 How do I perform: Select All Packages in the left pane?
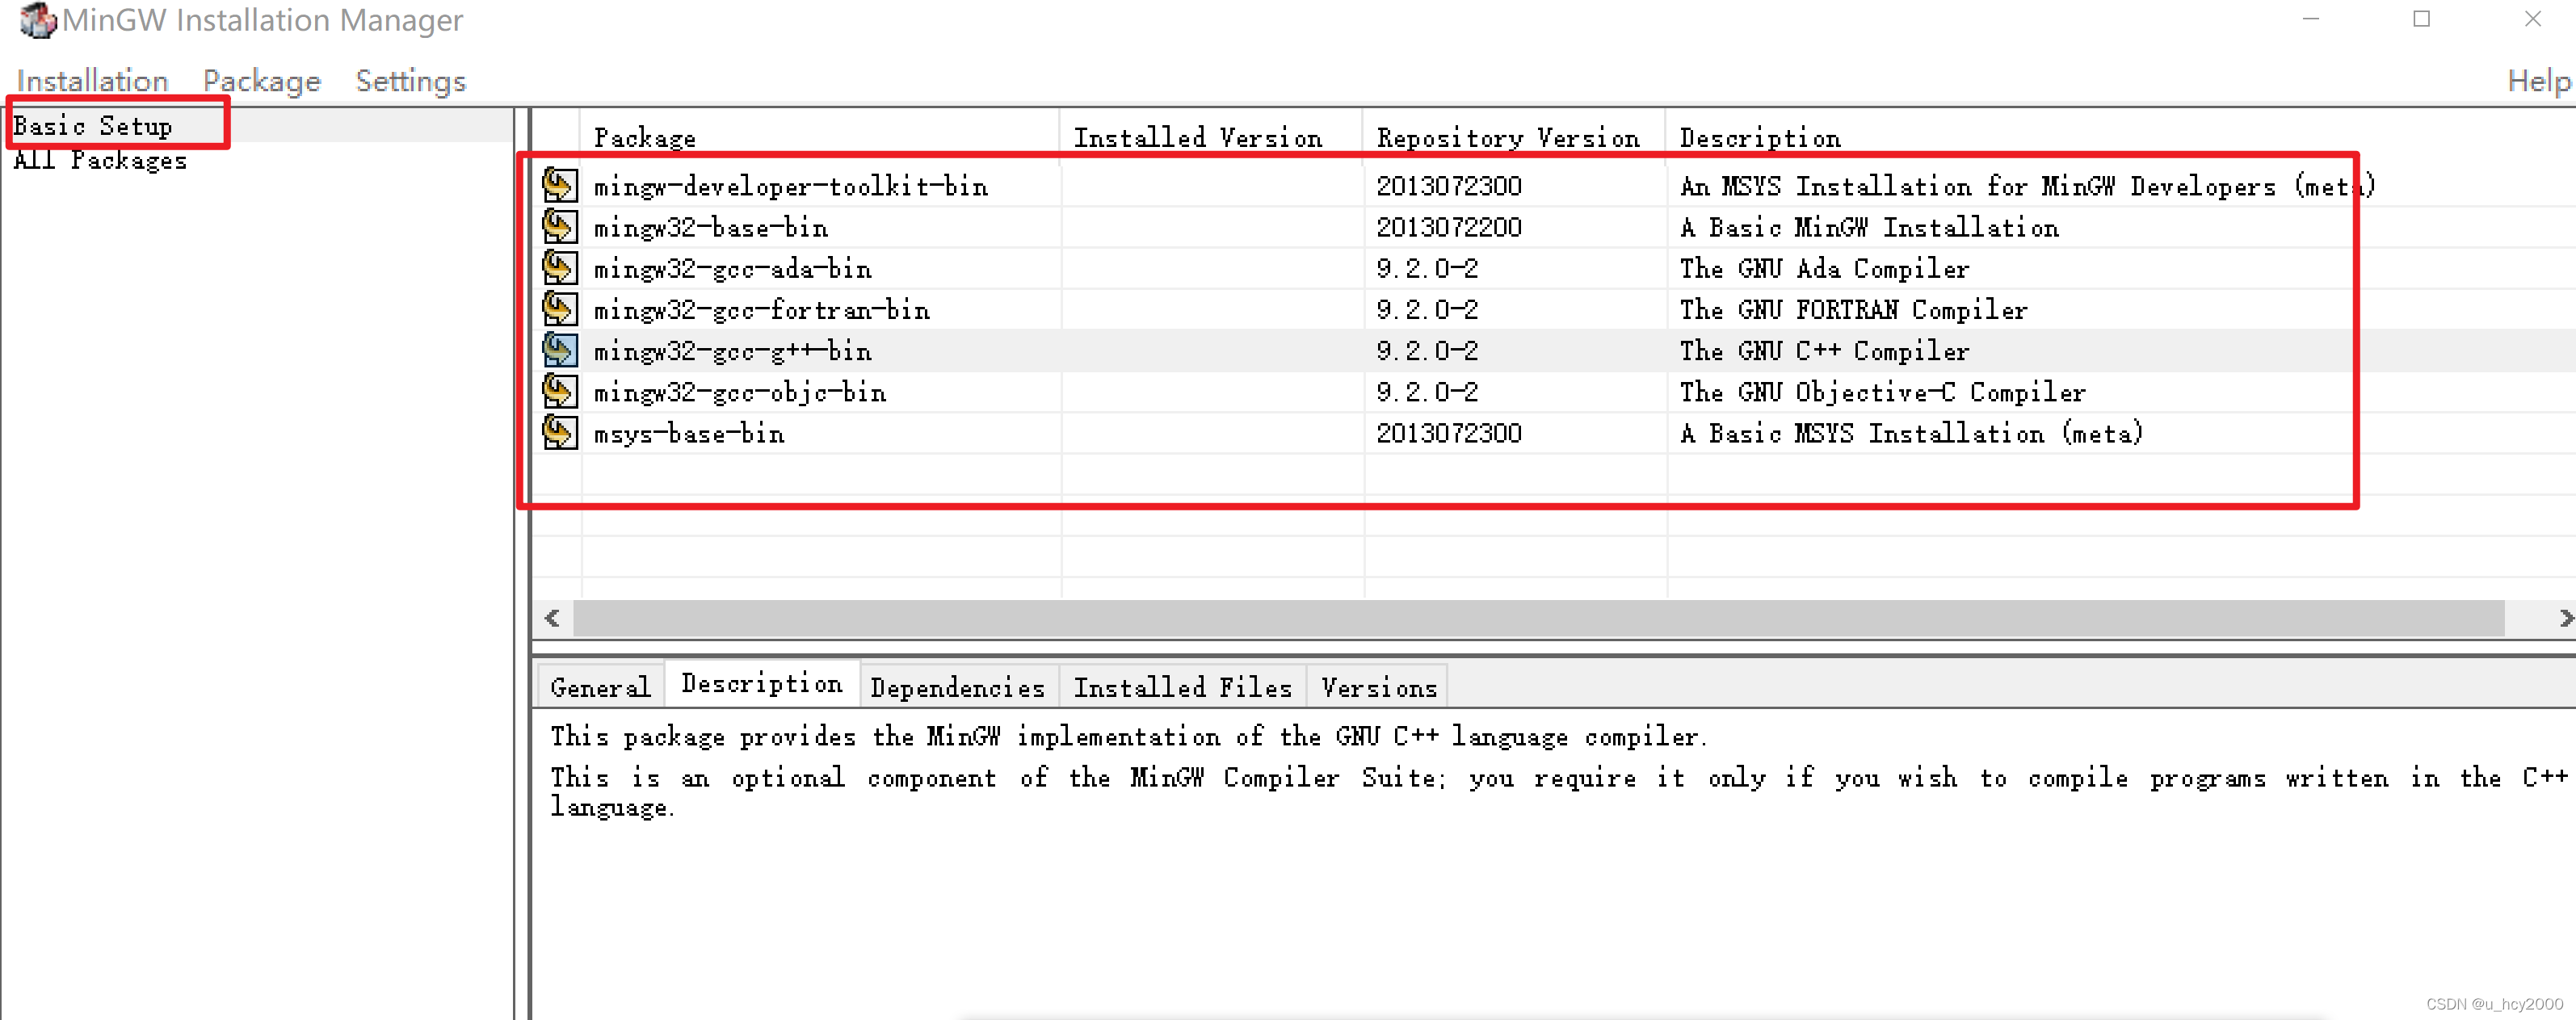[100, 160]
